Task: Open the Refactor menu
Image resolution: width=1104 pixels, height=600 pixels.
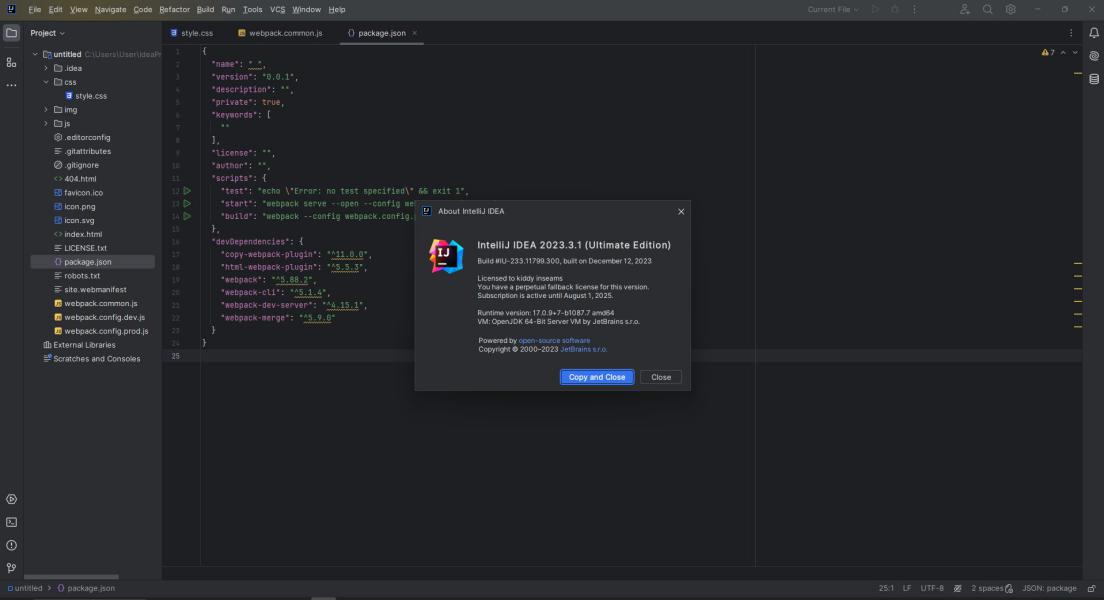Action: (174, 10)
